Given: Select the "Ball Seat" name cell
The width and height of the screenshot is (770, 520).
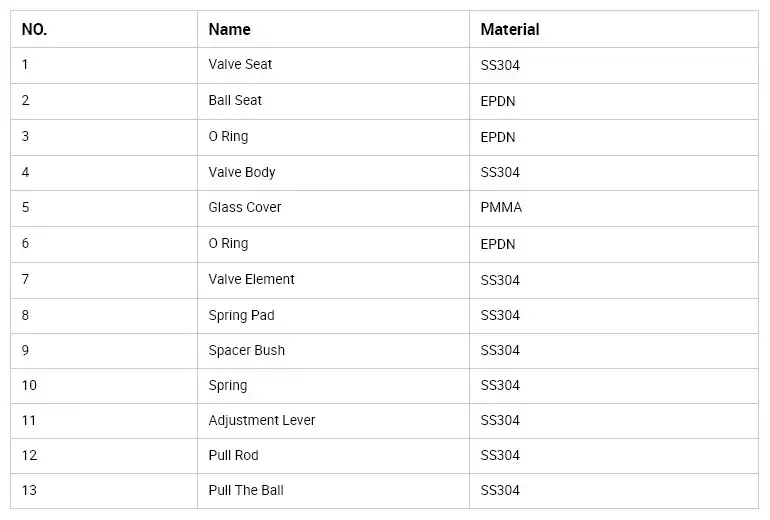Looking at the screenshot, I should 235,101.
